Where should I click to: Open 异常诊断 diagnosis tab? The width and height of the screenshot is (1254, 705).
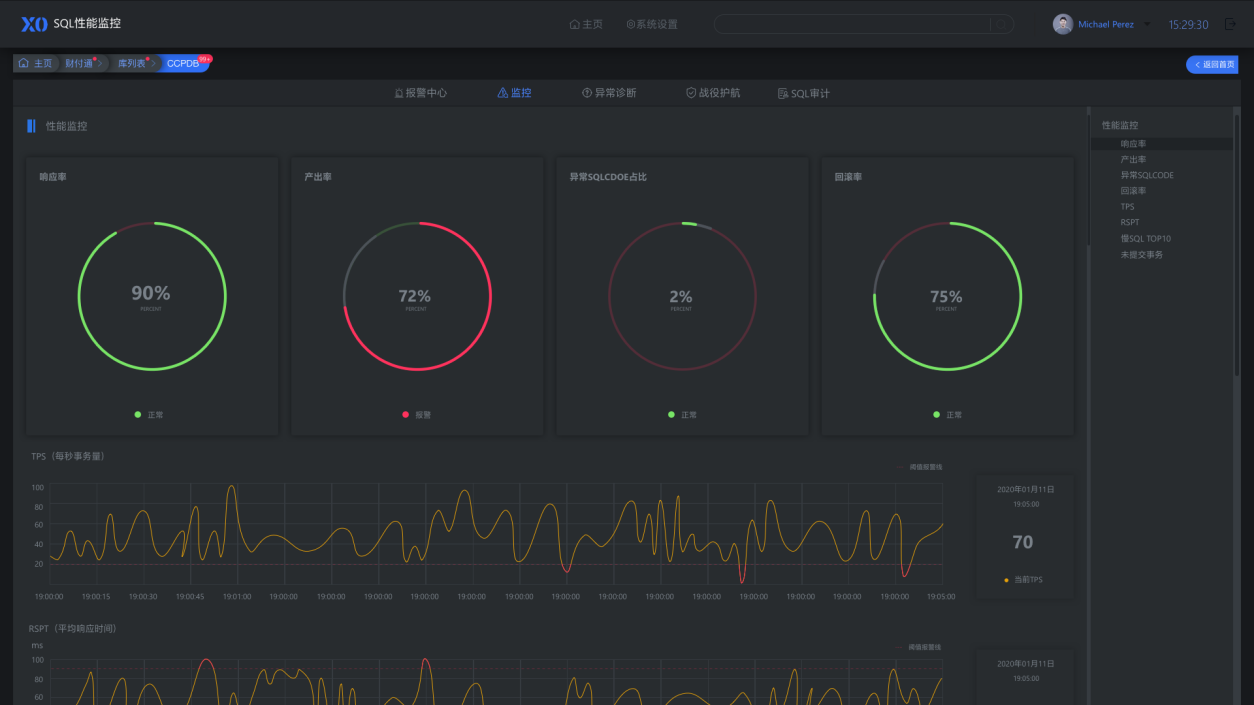[609, 93]
